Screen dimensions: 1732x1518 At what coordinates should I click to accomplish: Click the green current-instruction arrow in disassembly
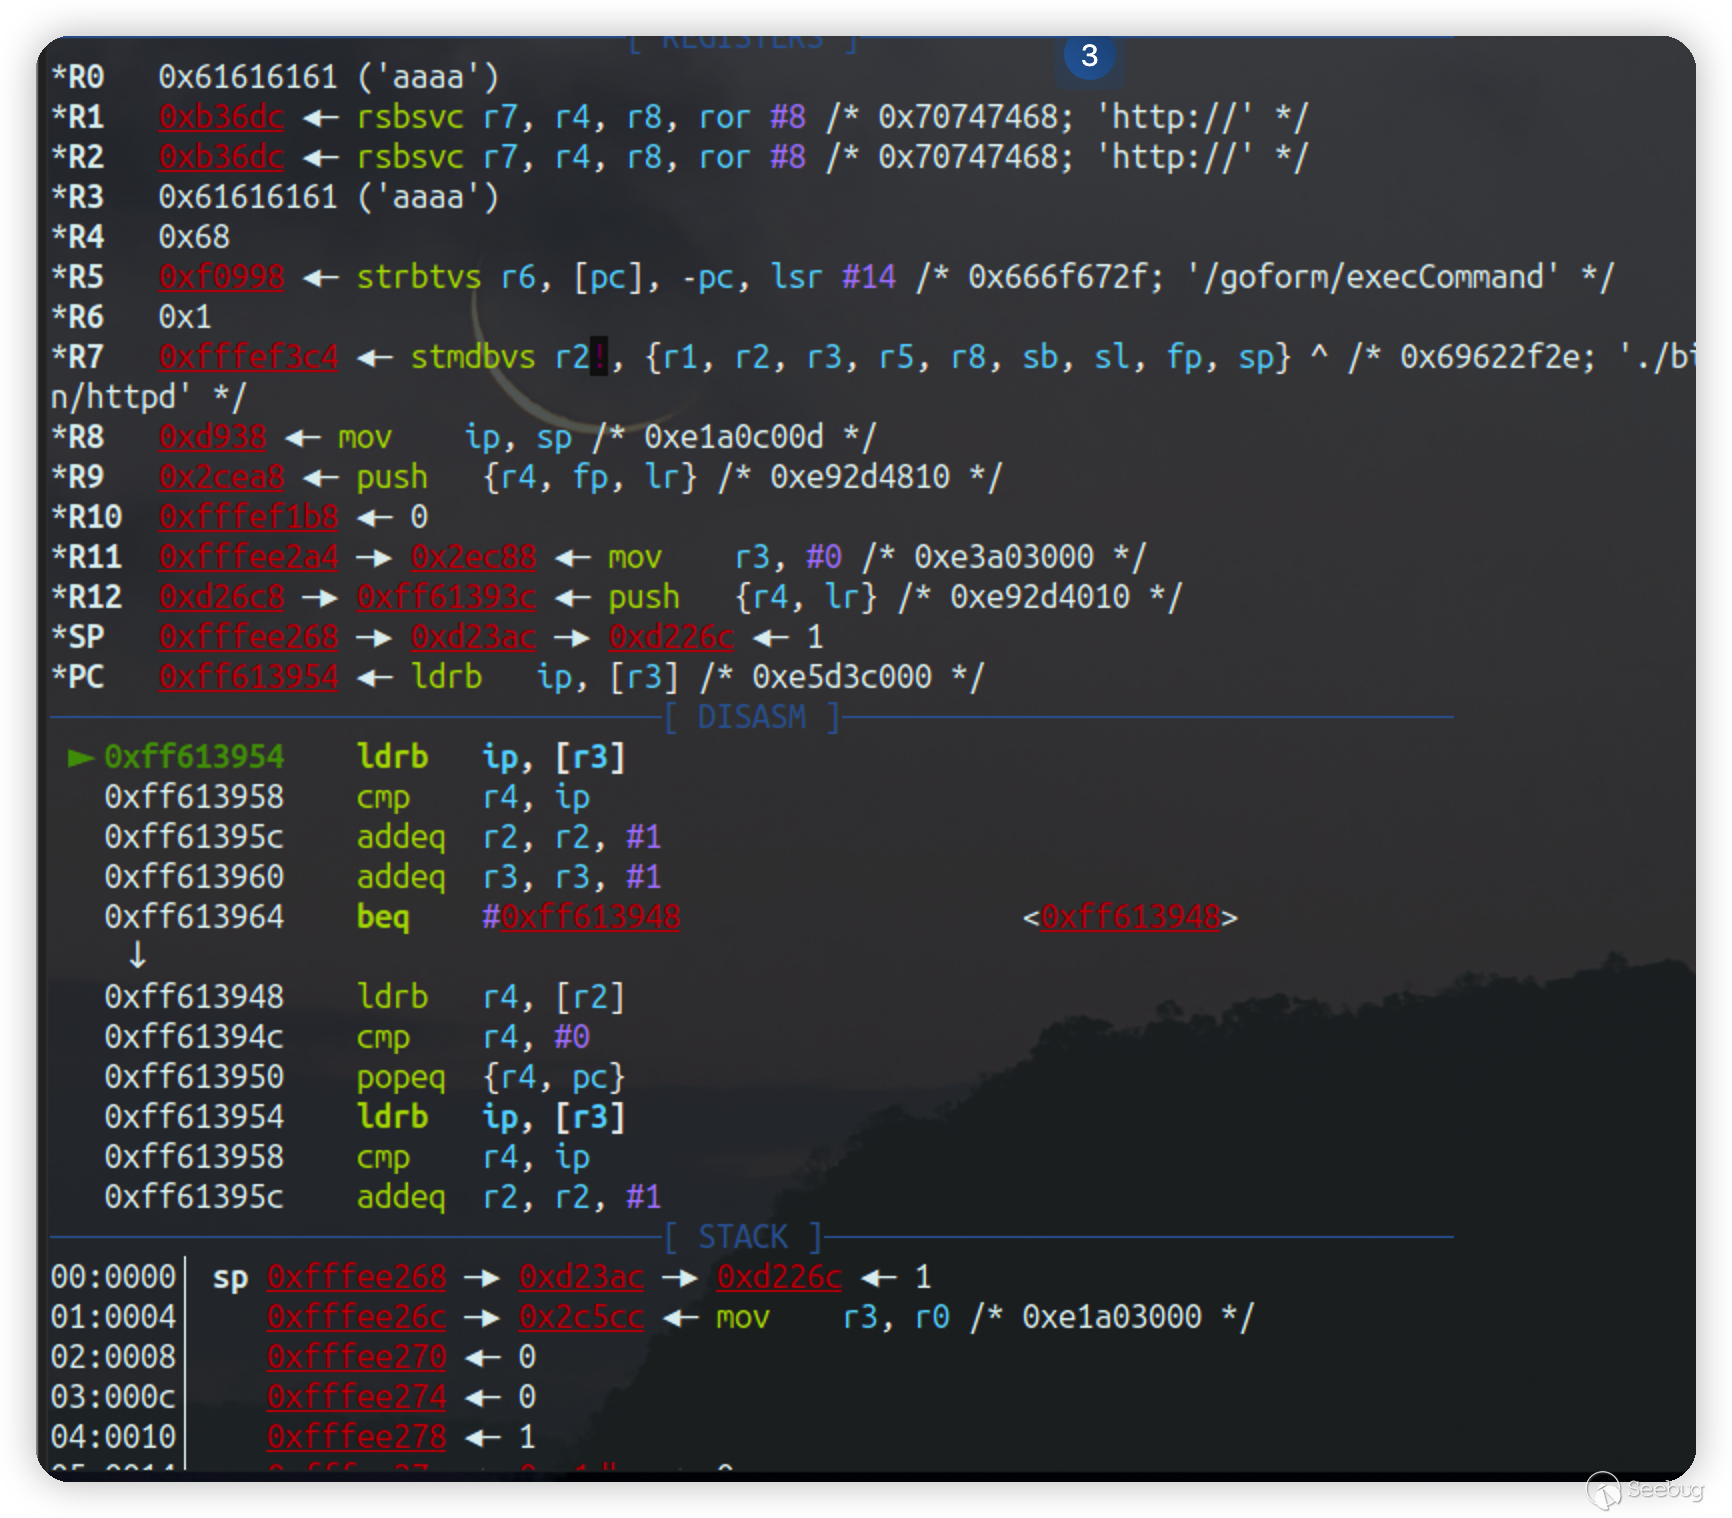pos(79,758)
